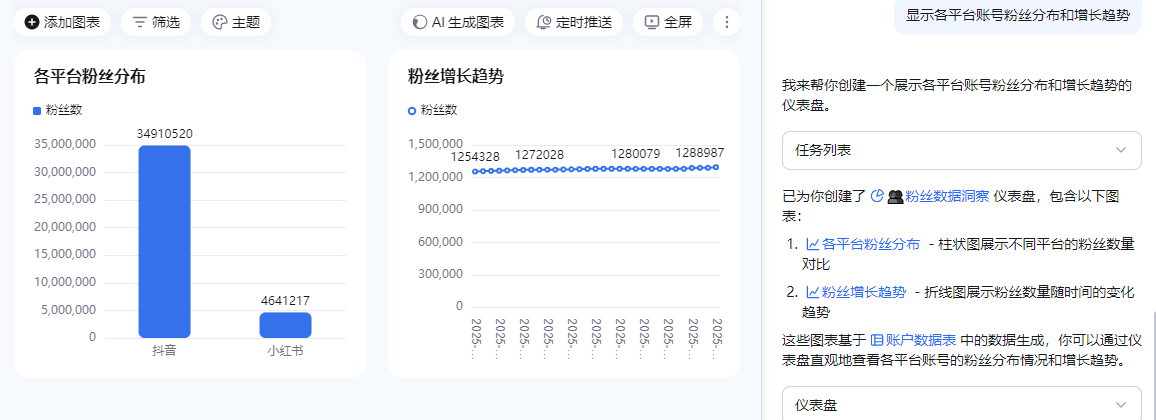1156x420 pixels.
Task: Click the 900,000 axis label
Action: click(439, 209)
